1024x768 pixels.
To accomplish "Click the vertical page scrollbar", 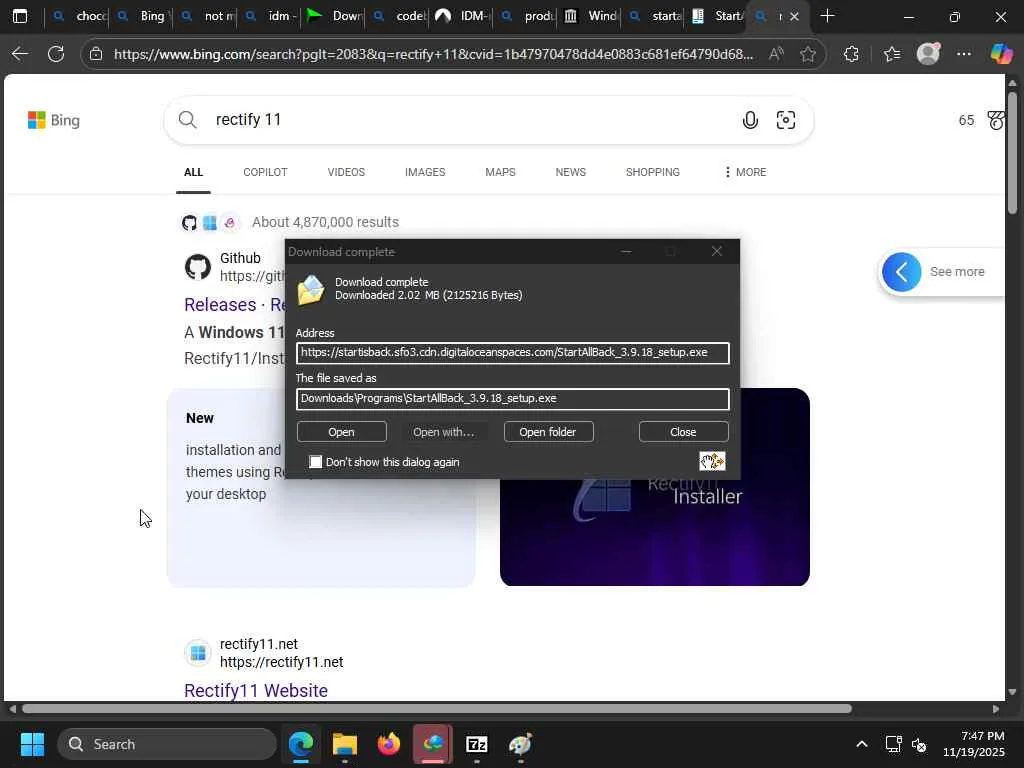I will (x=1012, y=152).
